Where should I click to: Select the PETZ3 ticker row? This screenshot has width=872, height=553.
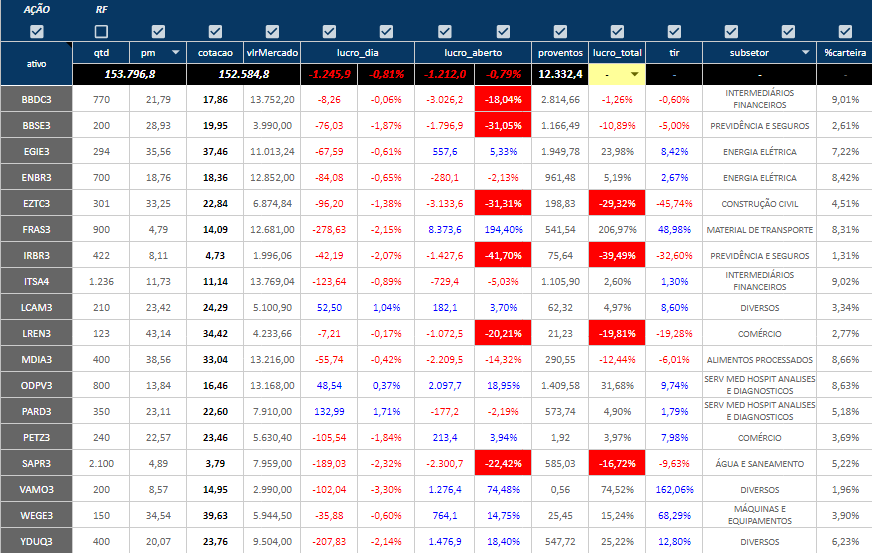pyautogui.click(x=37, y=437)
